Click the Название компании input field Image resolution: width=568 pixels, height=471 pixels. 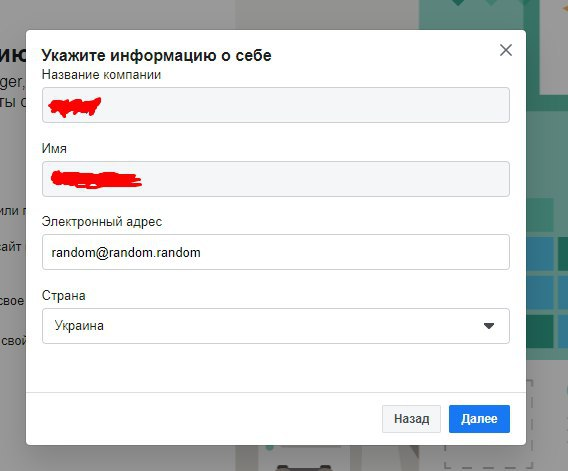(x=276, y=105)
